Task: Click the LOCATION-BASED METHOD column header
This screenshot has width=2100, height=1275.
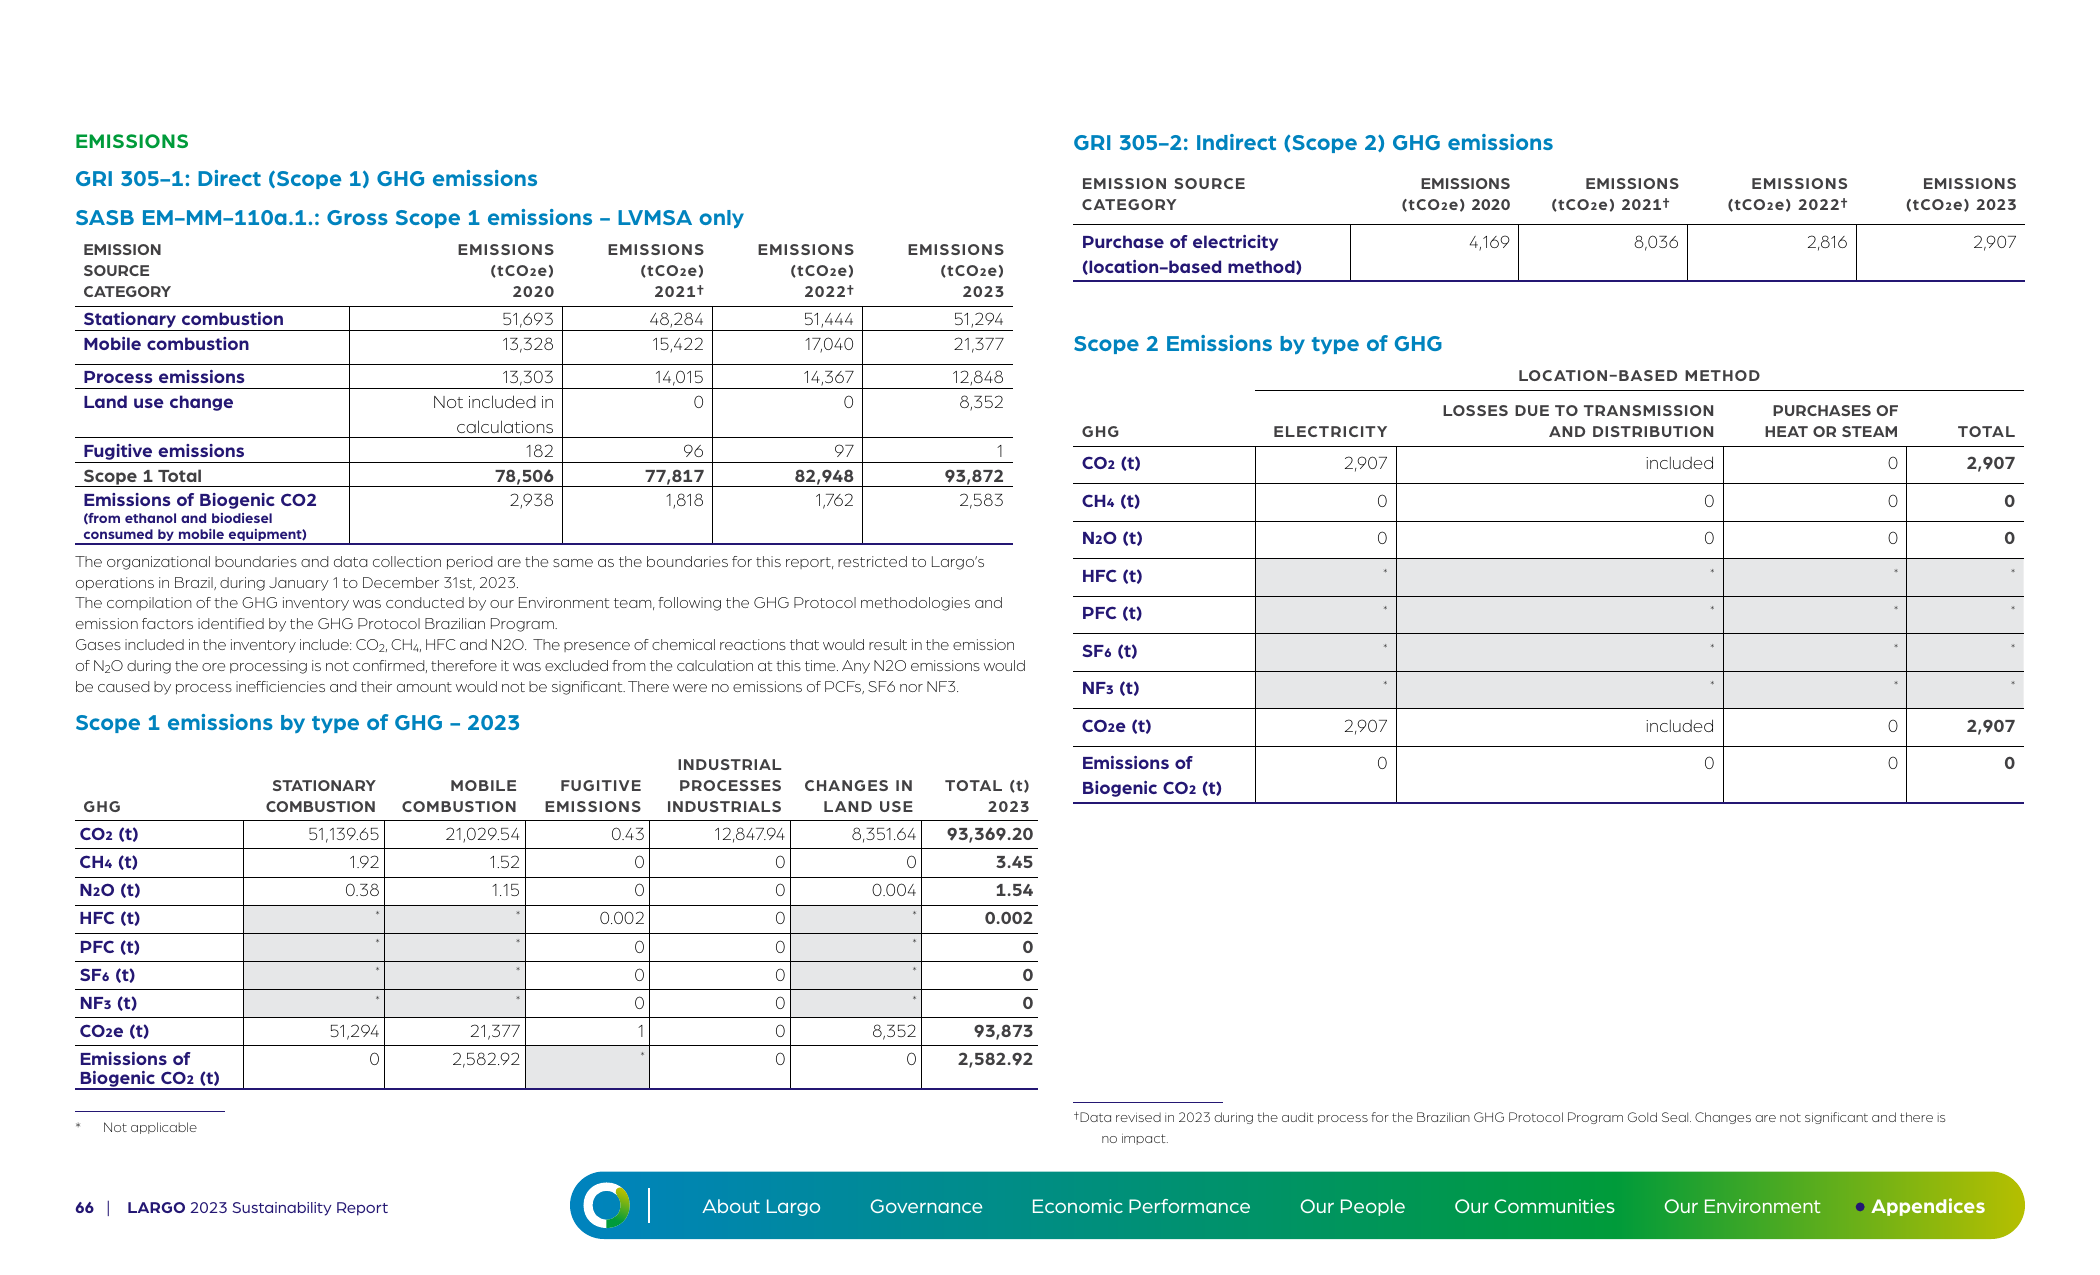Action: click(1638, 376)
